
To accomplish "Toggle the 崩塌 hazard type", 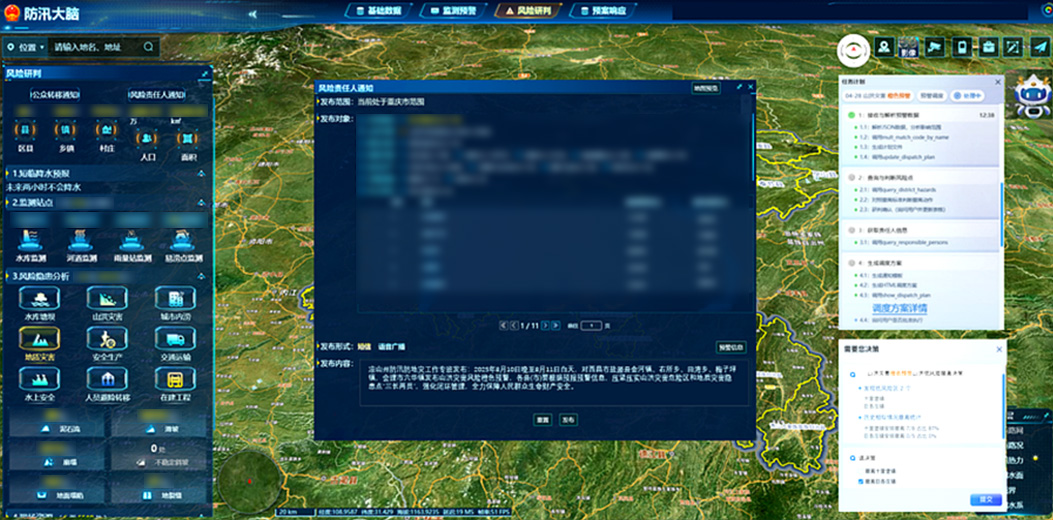I will tap(57, 457).
